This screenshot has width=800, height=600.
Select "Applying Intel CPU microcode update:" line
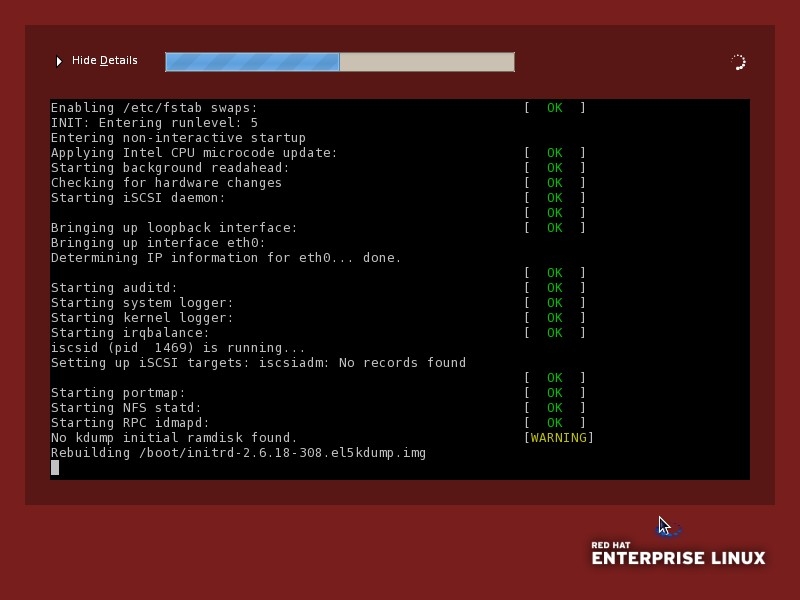[x=194, y=153]
